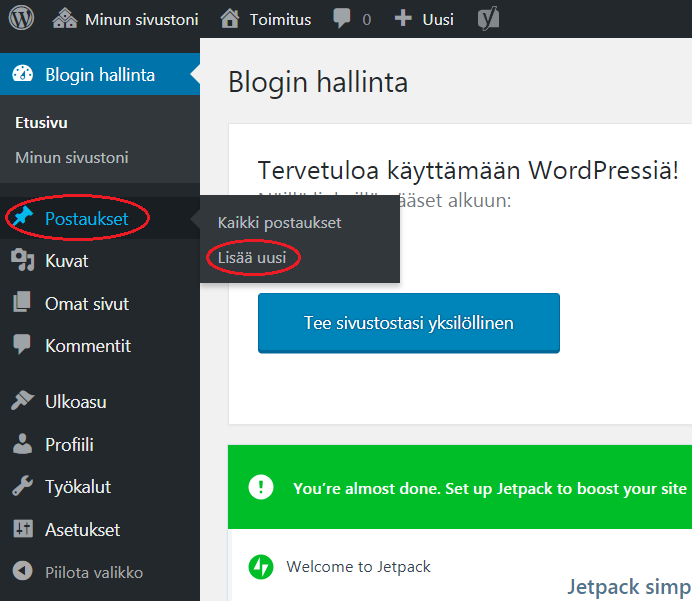The image size is (692, 601).
Task: Click the Blogin hallinta page heading
Action: pyautogui.click(x=318, y=83)
